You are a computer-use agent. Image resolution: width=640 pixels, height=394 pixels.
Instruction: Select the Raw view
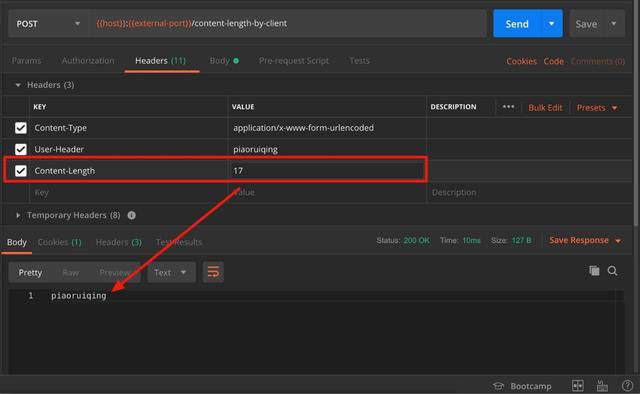pos(70,273)
